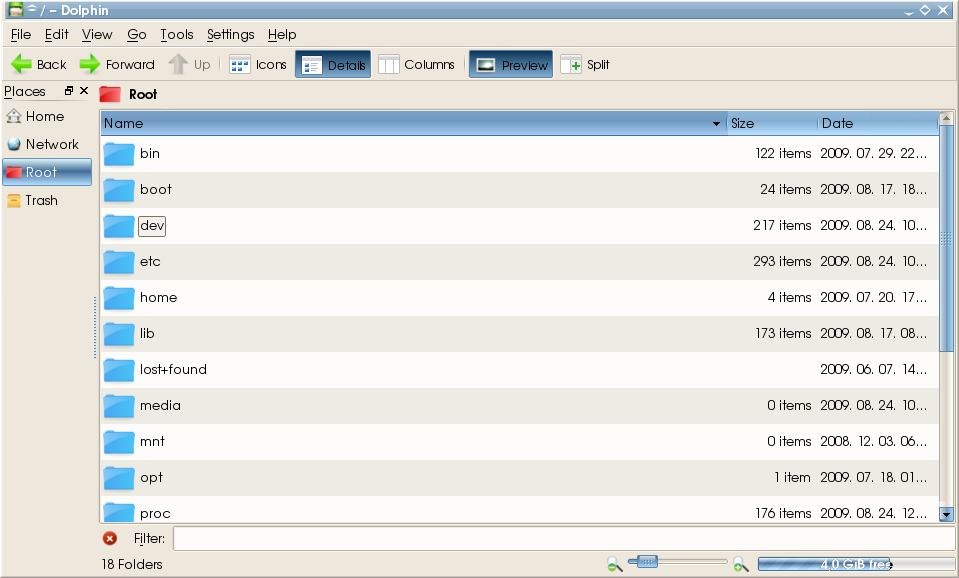This screenshot has width=959, height=578.
Task: Click the scroll down arrow of file list
Action: coord(946,514)
